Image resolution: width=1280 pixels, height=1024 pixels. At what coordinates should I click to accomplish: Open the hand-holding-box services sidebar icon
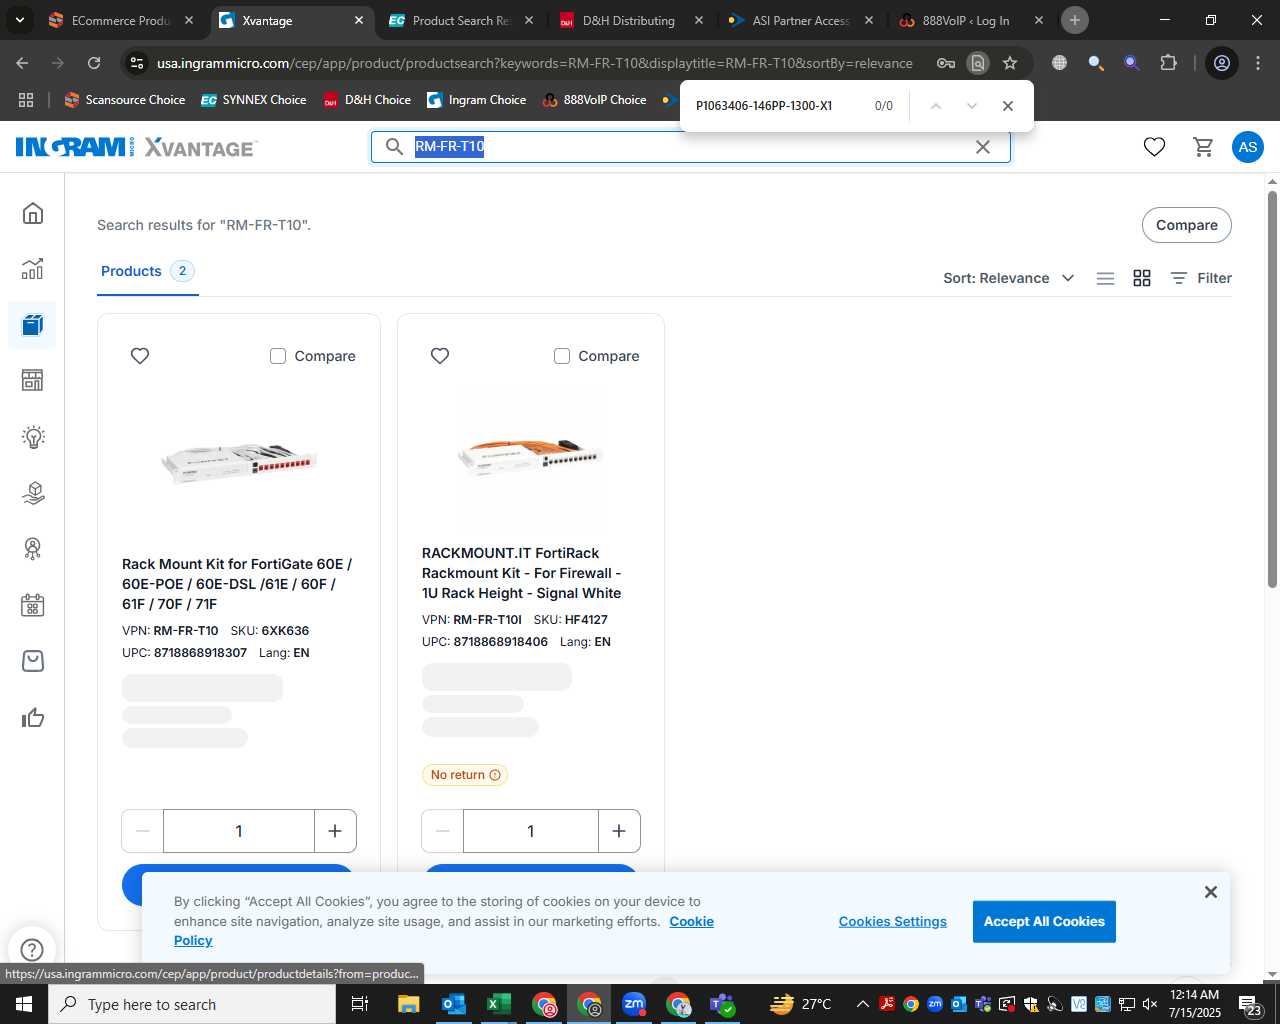coord(33,493)
